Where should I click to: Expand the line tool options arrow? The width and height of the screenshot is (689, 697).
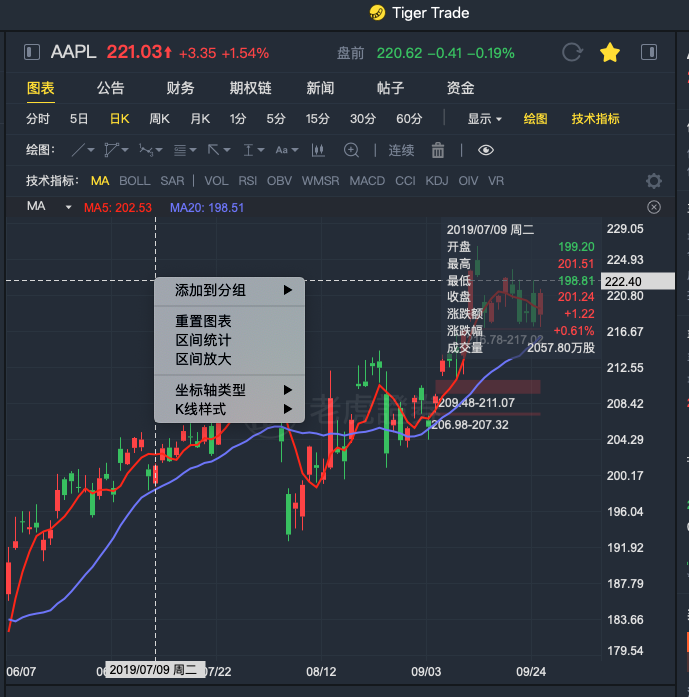[x=91, y=150]
